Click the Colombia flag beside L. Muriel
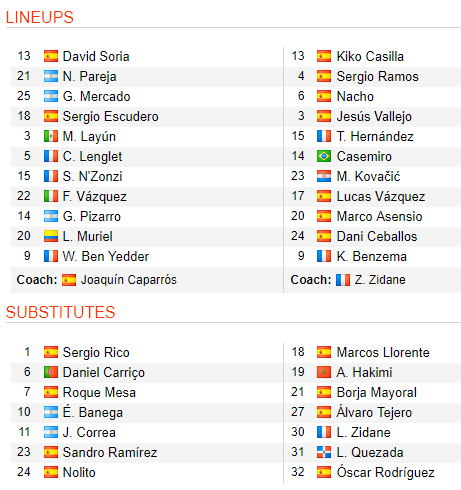Viewport: 461px width, 490px height. (x=51, y=236)
